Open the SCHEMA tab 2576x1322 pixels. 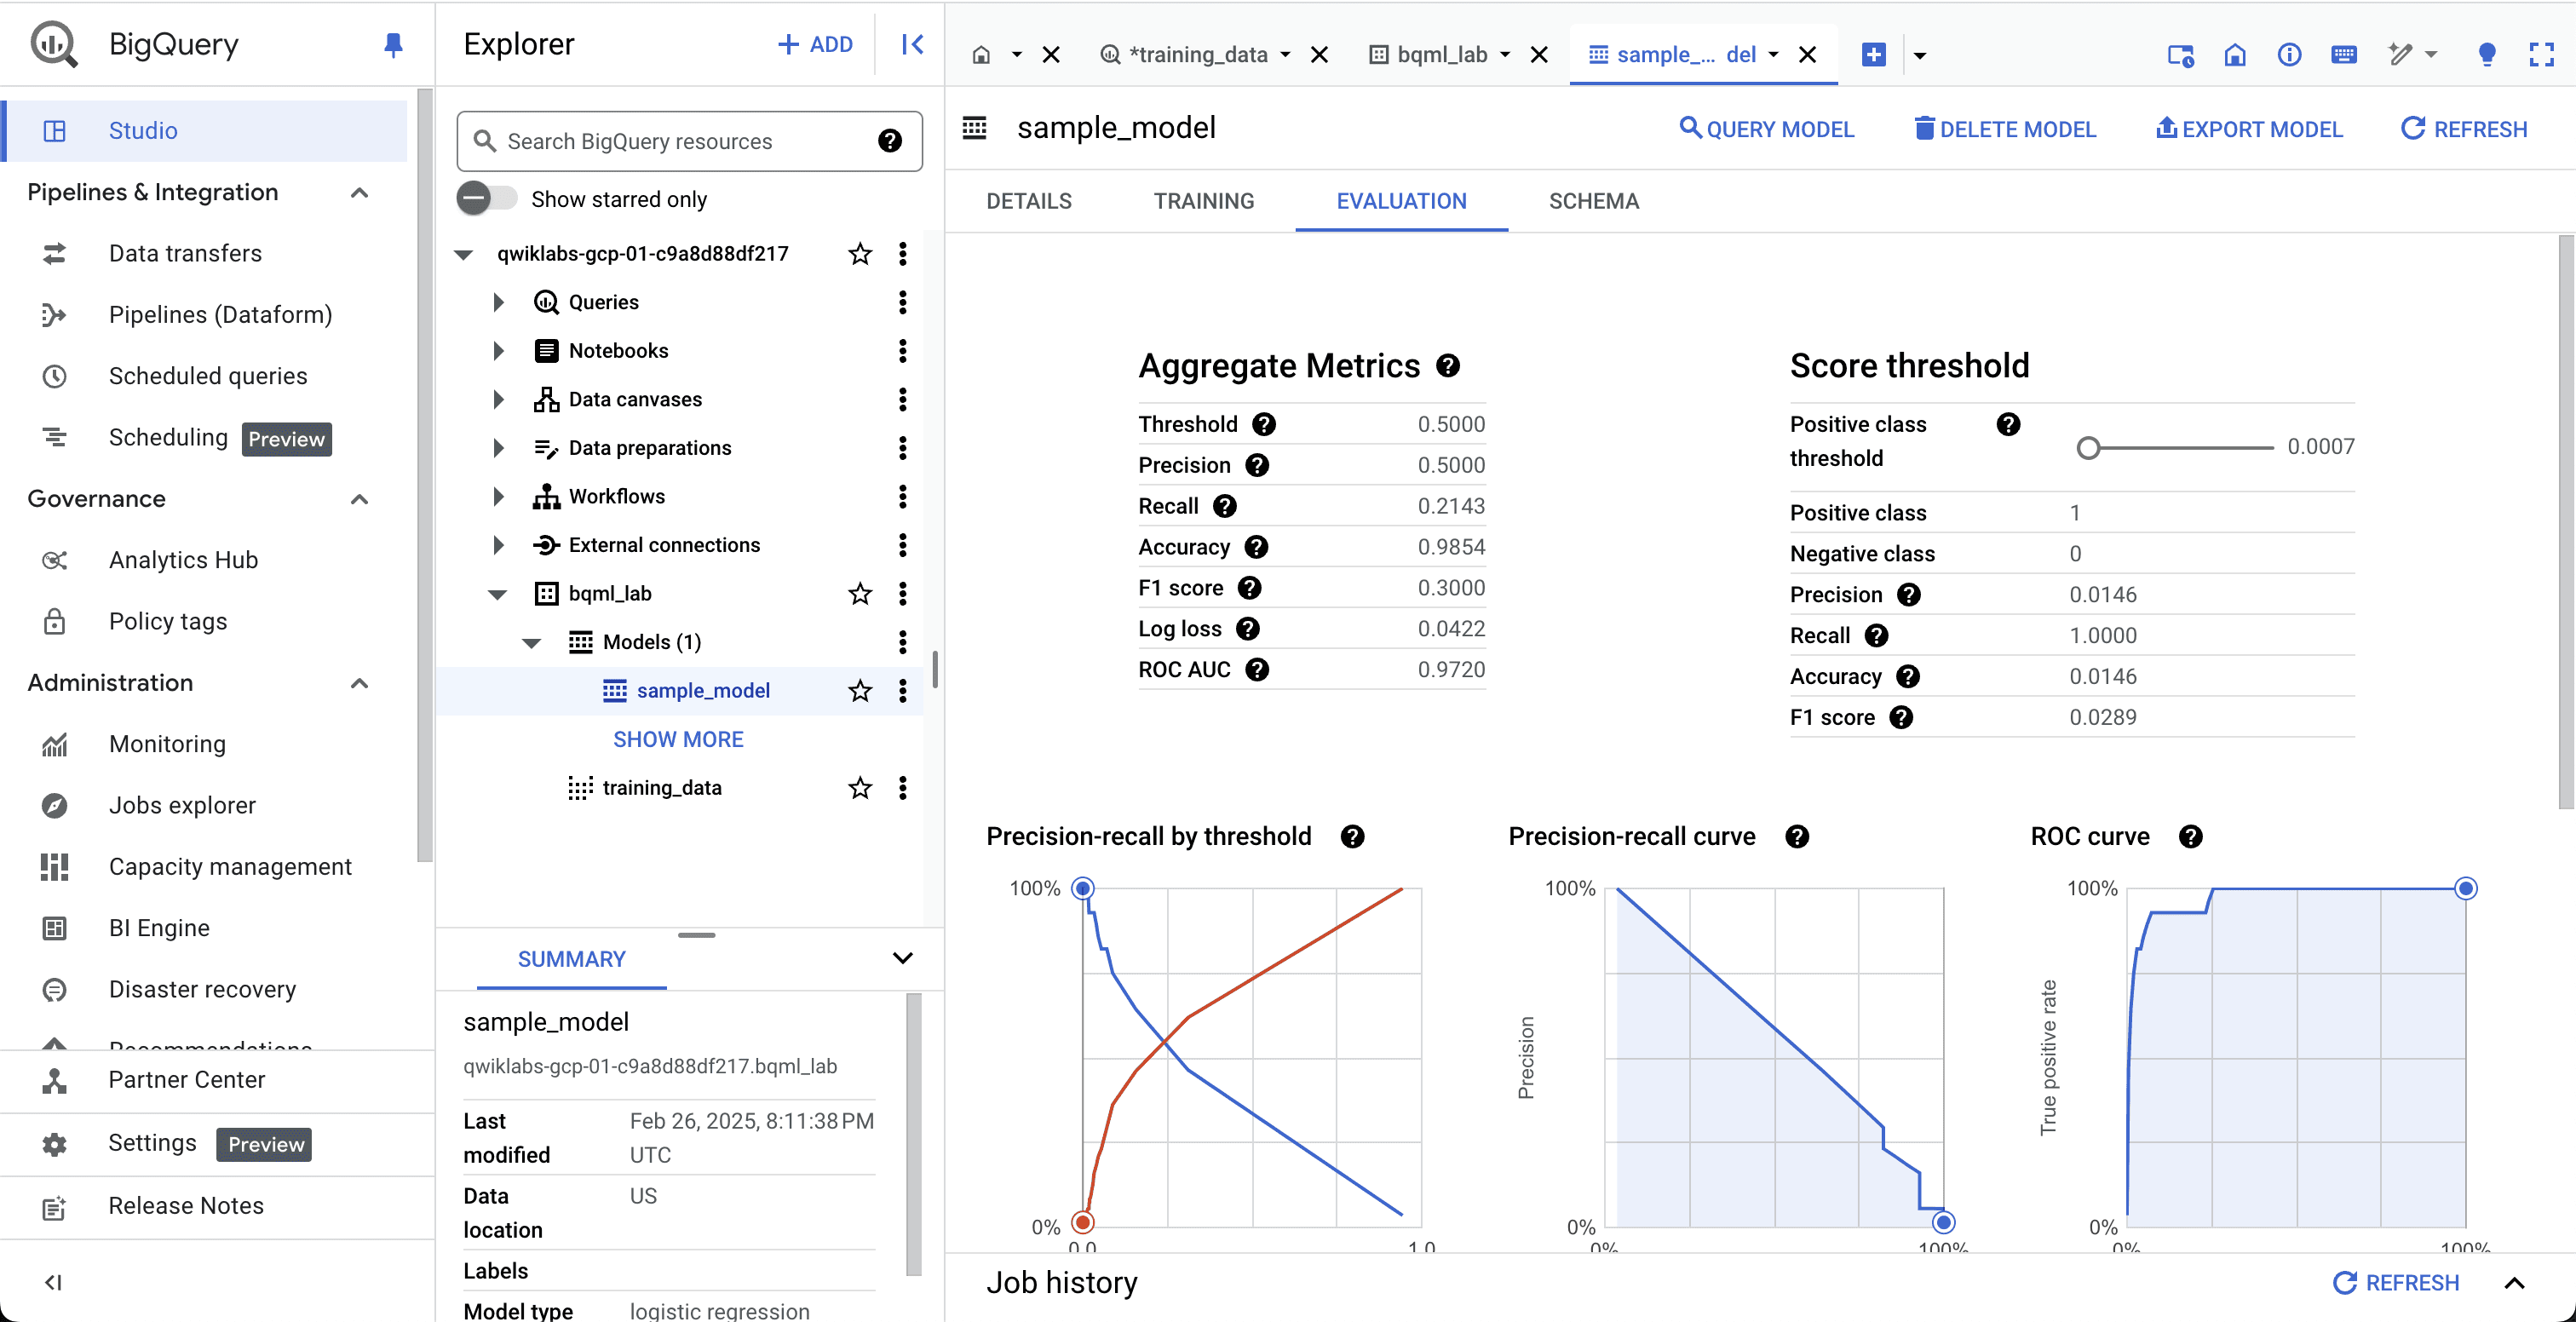[1593, 201]
